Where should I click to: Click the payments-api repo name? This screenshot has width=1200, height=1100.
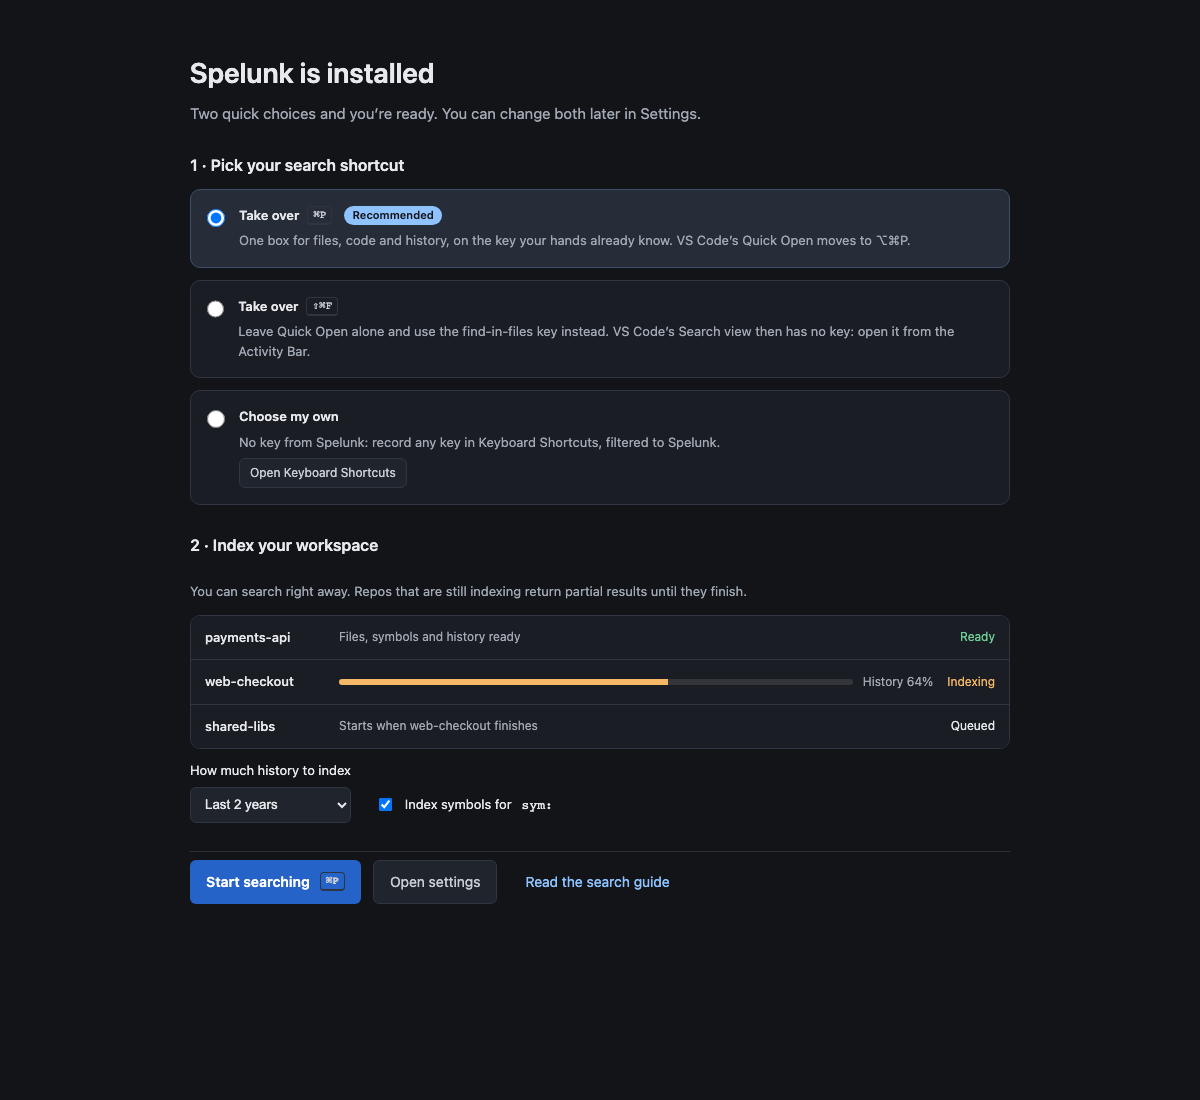[x=248, y=637]
